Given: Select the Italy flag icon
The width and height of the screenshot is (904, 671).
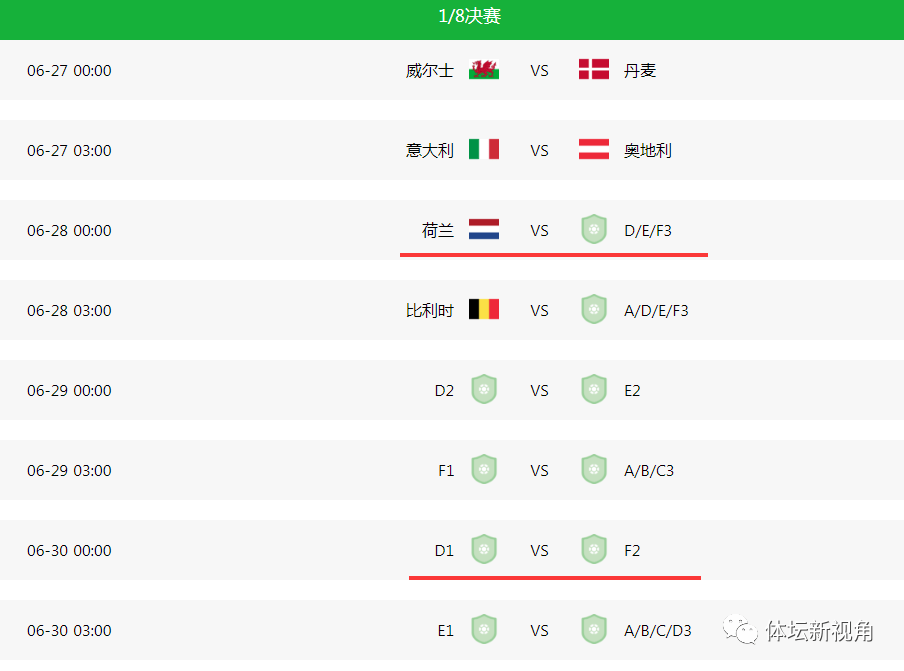Looking at the screenshot, I should tap(484, 149).
